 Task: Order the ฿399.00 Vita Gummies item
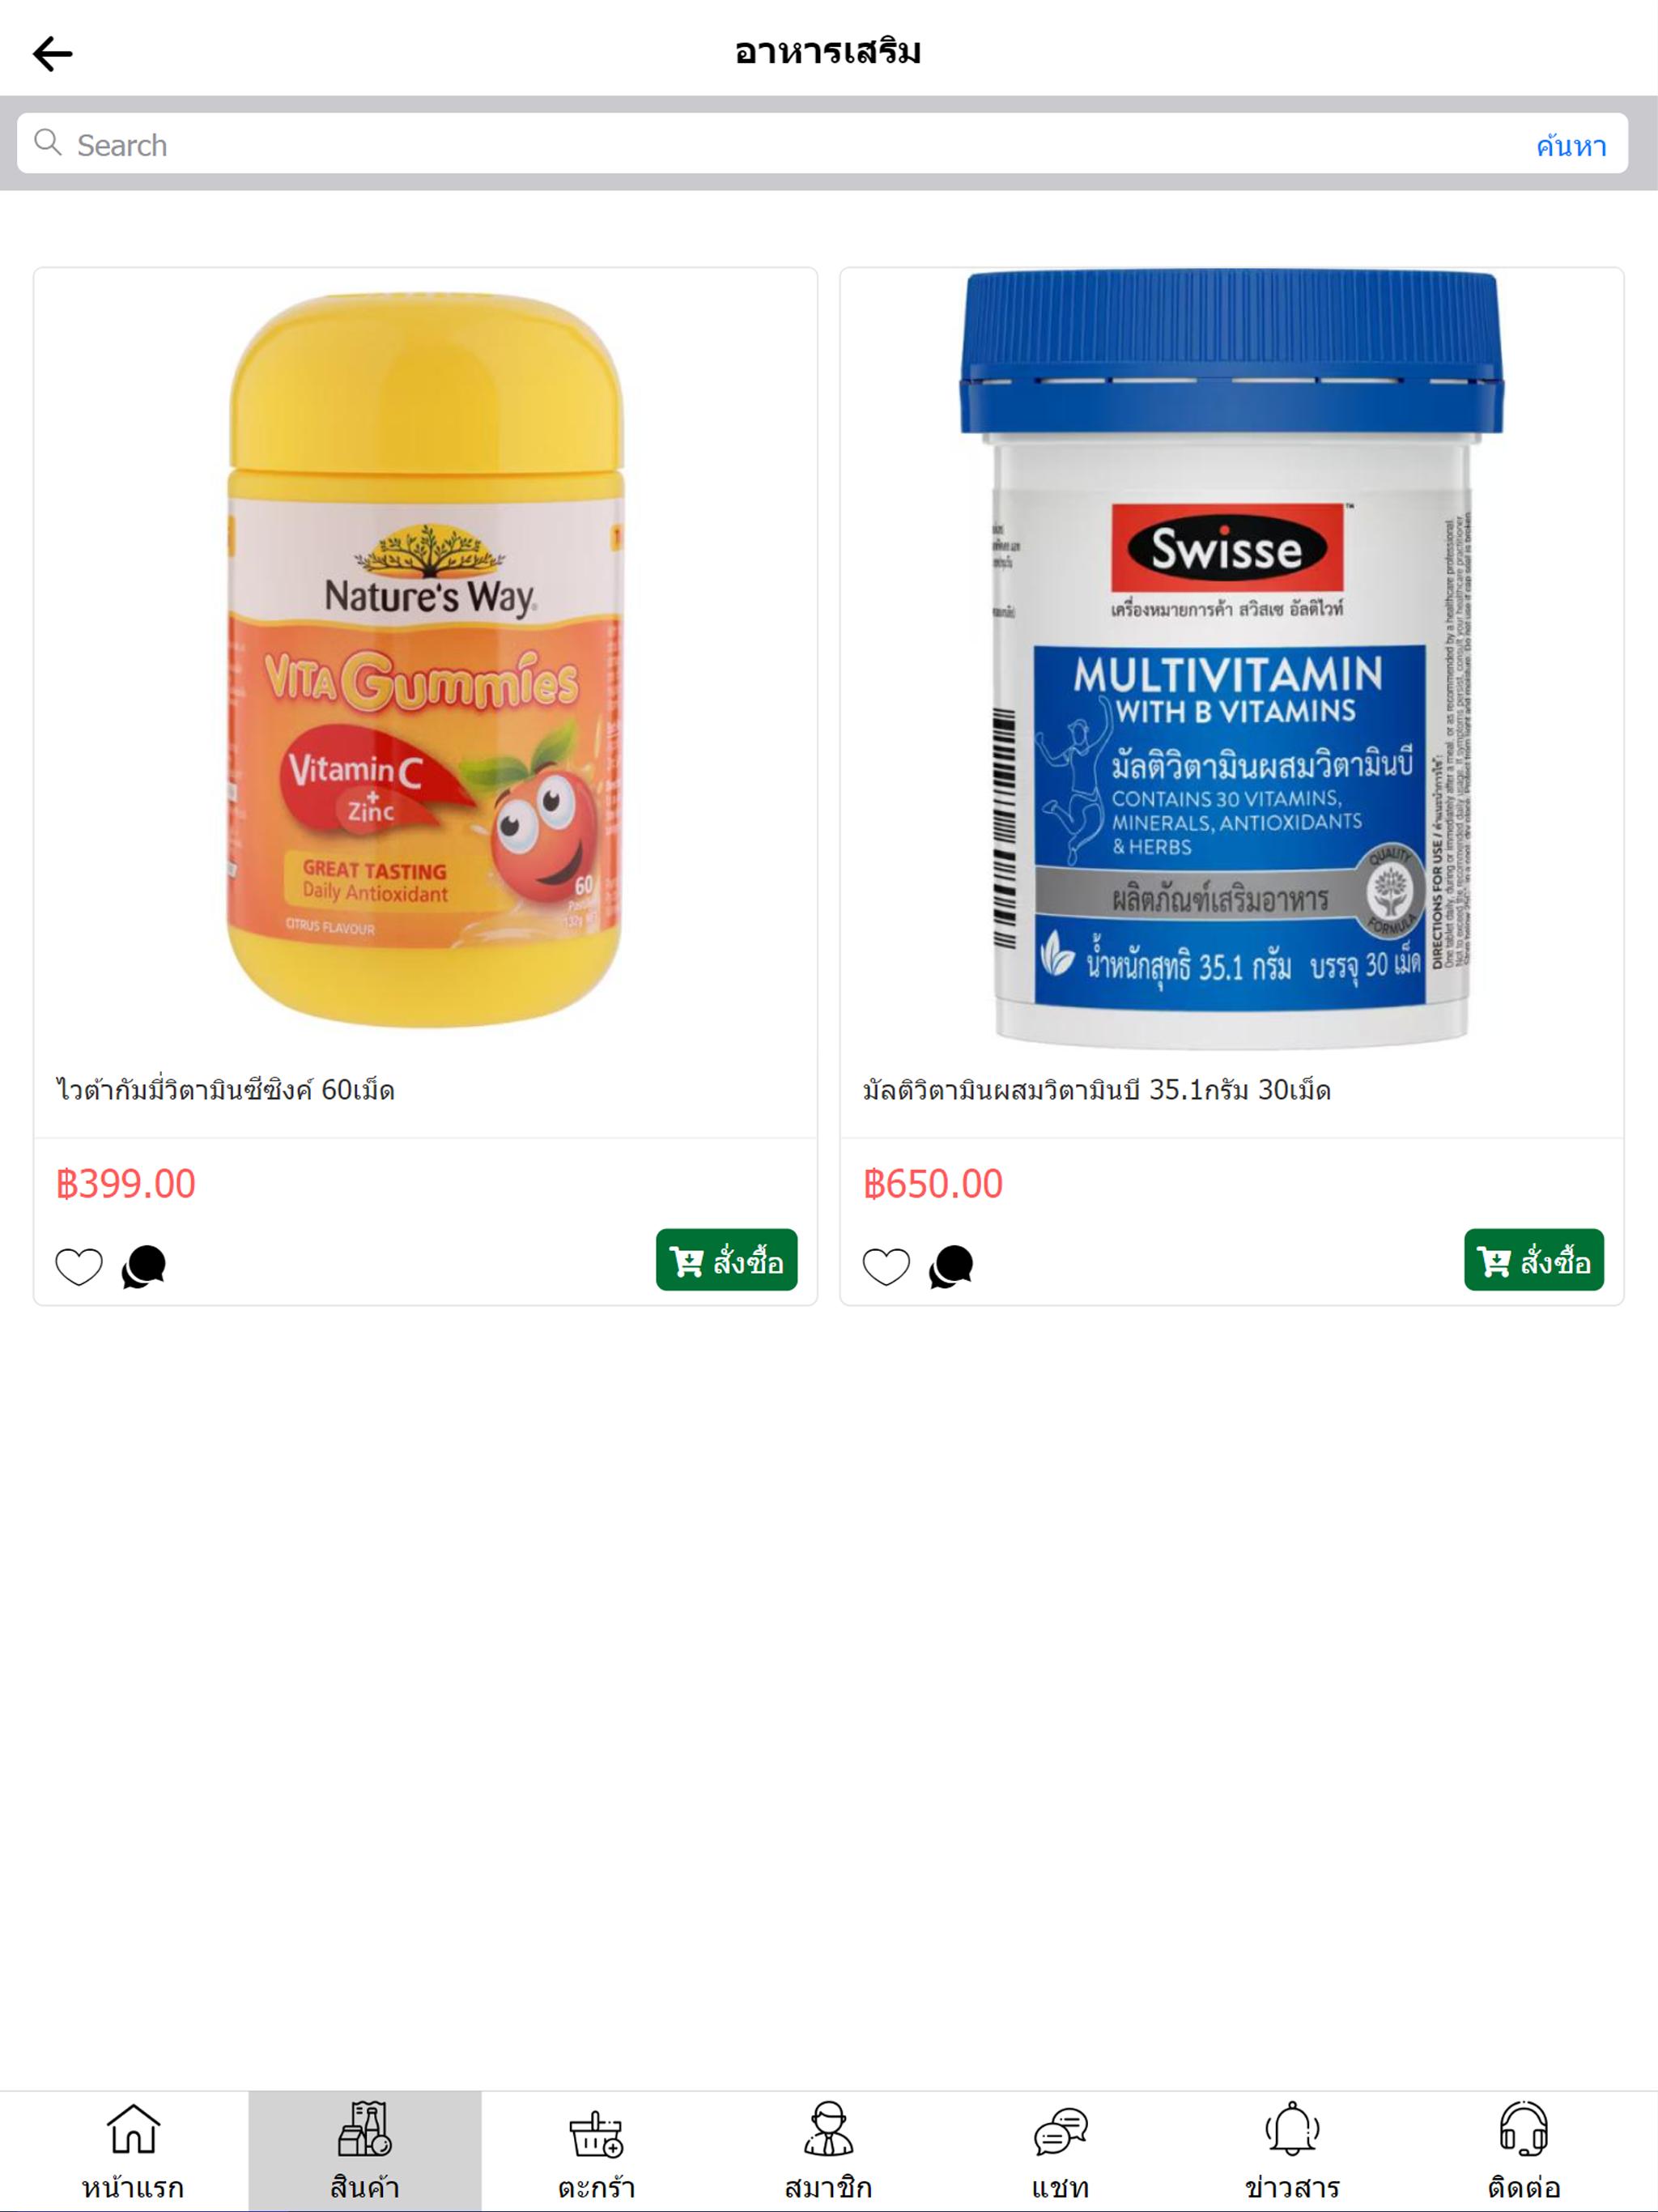pyautogui.click(x=726, y=1260)
